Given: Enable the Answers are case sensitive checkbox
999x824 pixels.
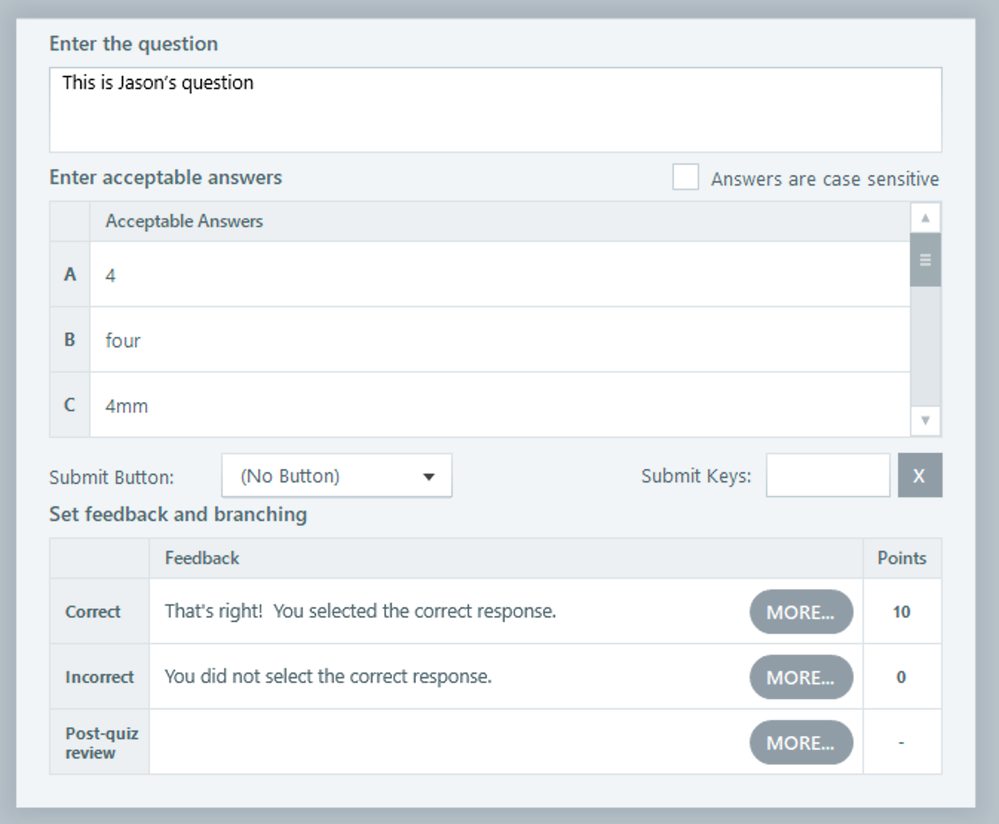Looking at the screenshot, I should [x=686, y=177].
